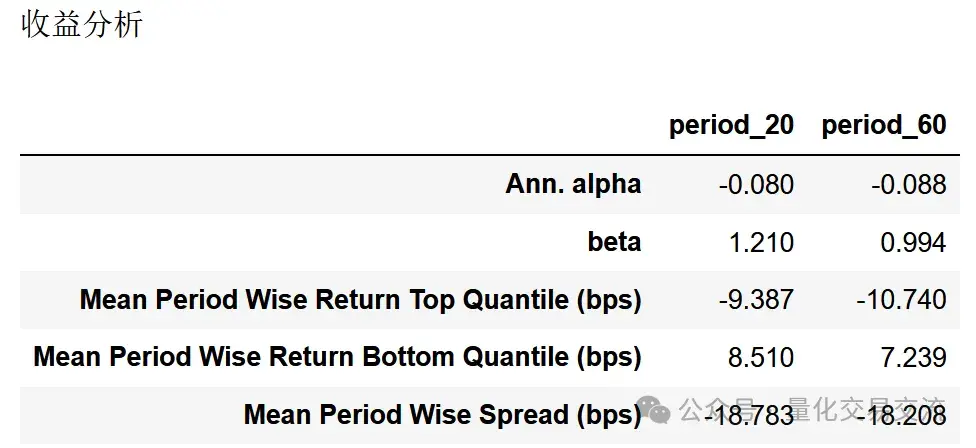Select the period_20 column header
Image resolution: width=976 pixels, height=448 pixels.
click(731, 125)
